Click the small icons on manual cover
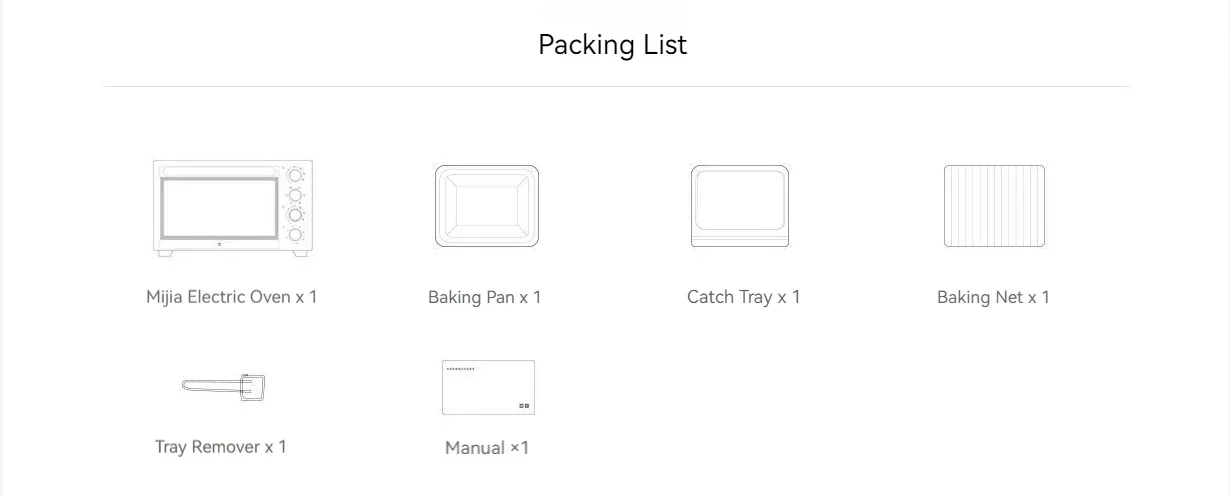 point(523,406)
